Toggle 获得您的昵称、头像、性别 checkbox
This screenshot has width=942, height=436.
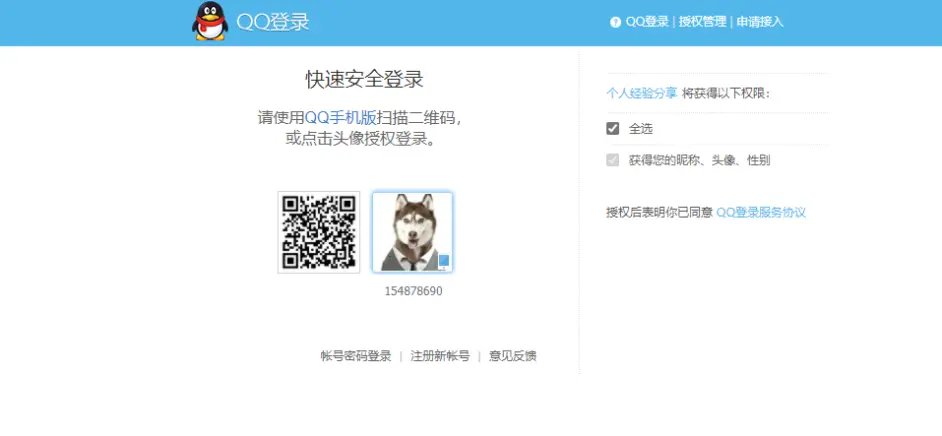(x=612, y=160)
